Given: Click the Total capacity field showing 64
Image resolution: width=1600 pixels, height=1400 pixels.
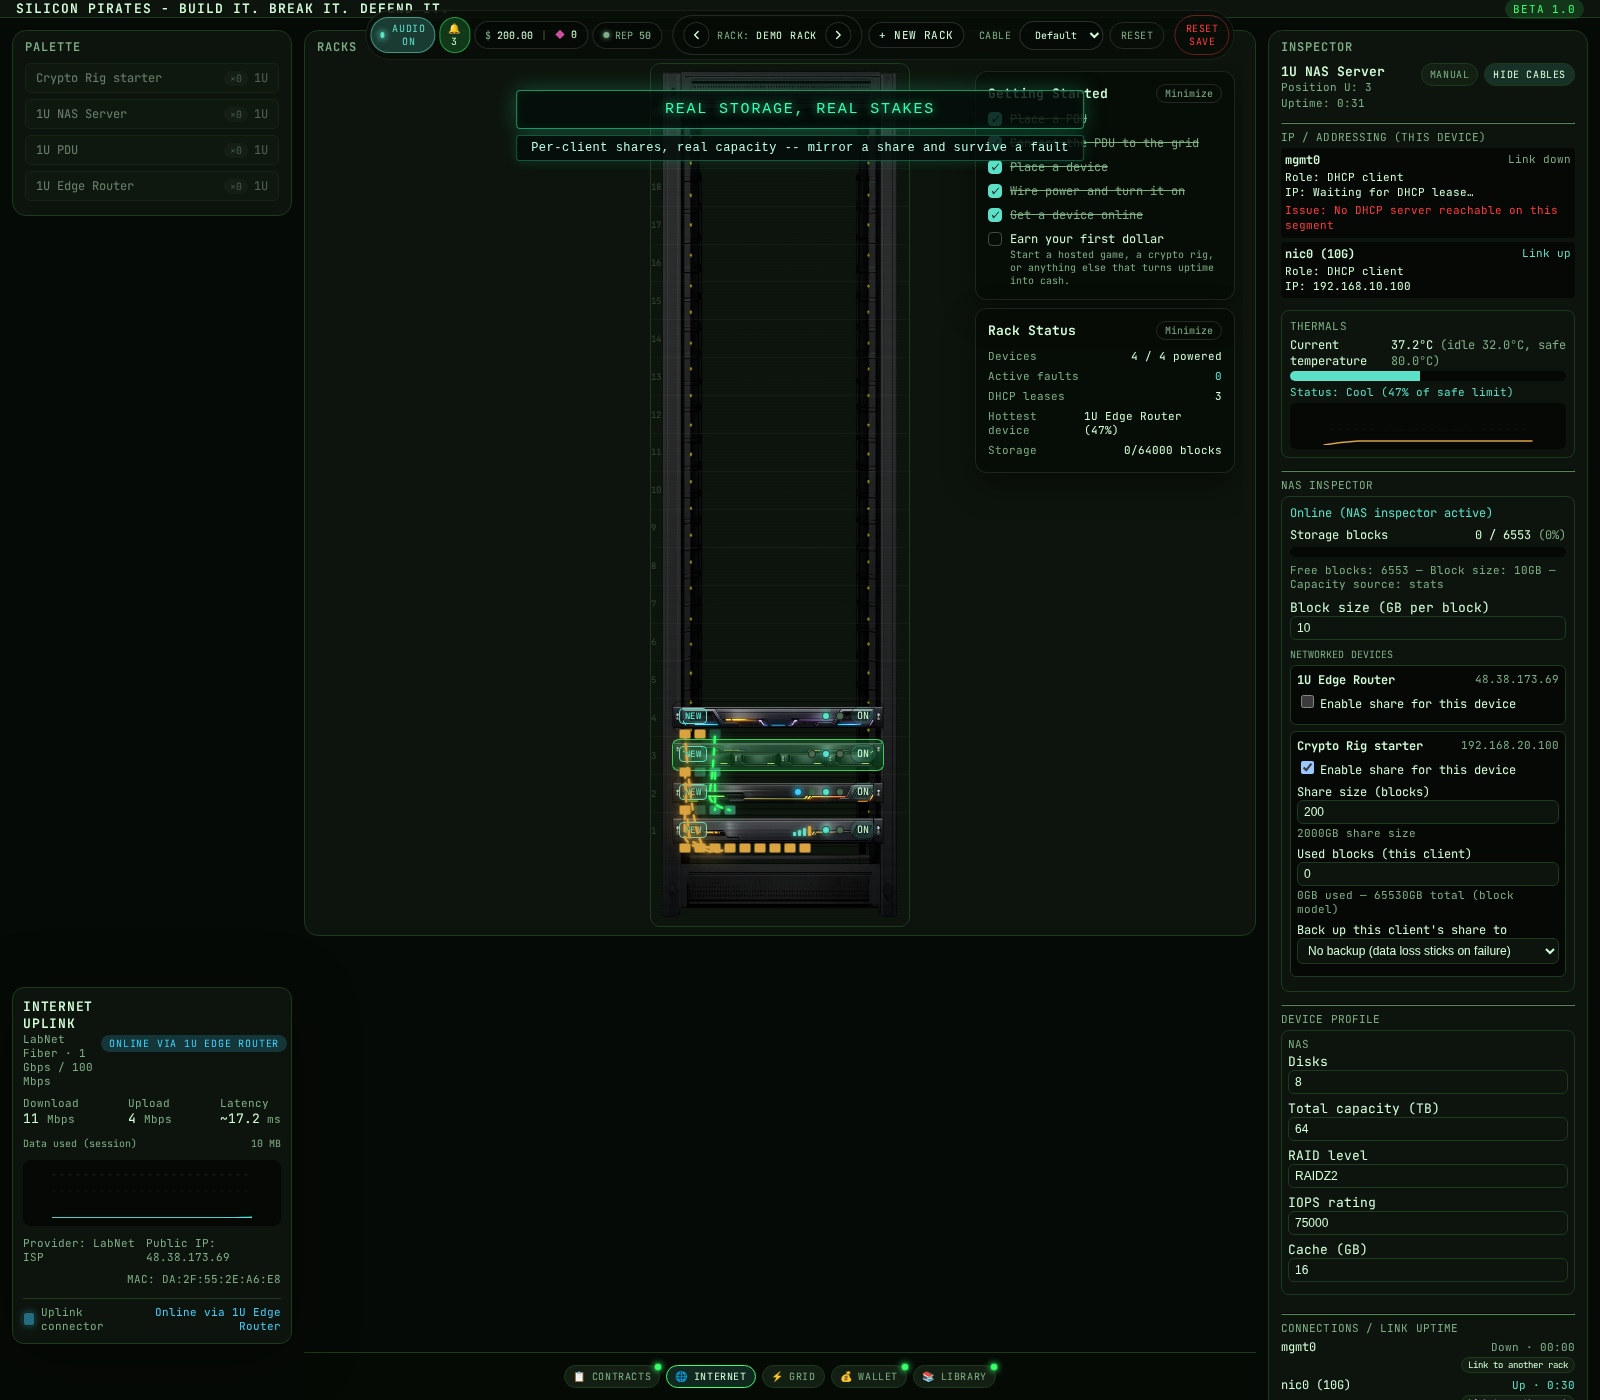Looking at the screenshot, I should click(x=1428, y=1129).
